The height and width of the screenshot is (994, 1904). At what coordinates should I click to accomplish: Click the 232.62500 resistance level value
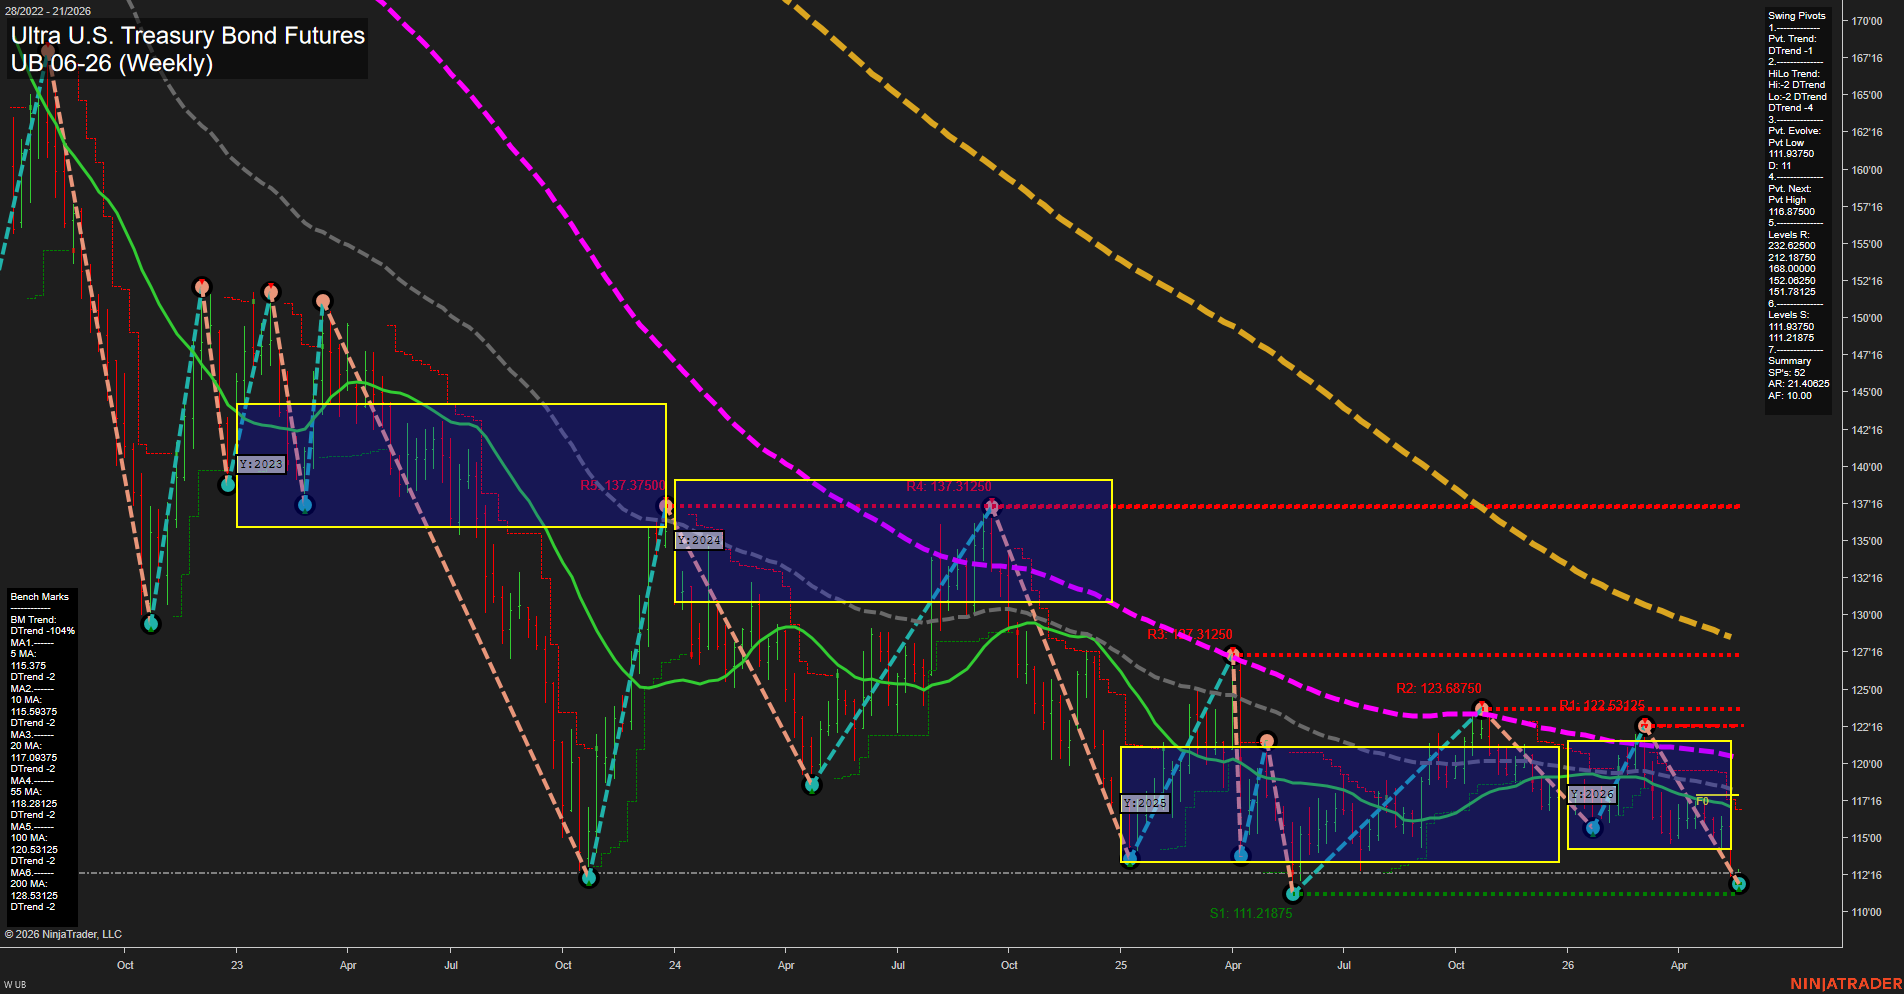pyautogui.click(x=1792, y=246)
